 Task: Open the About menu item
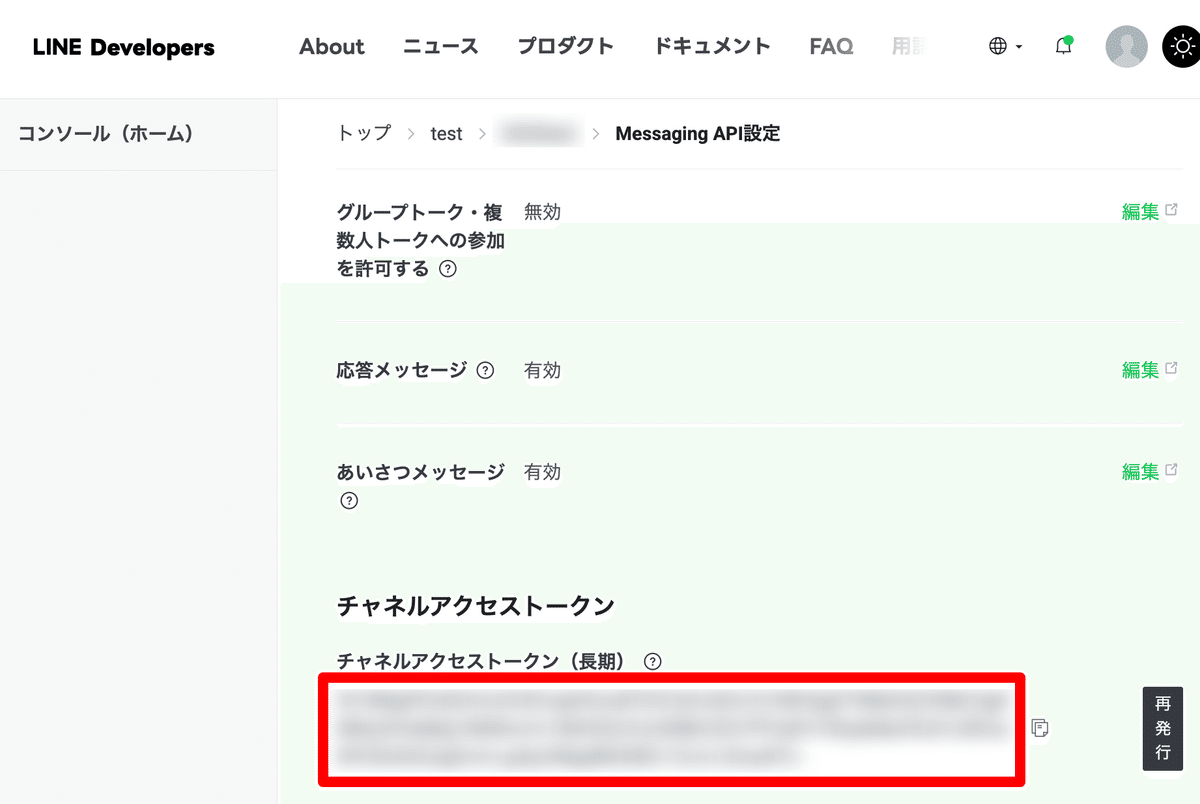coord(332,47)
